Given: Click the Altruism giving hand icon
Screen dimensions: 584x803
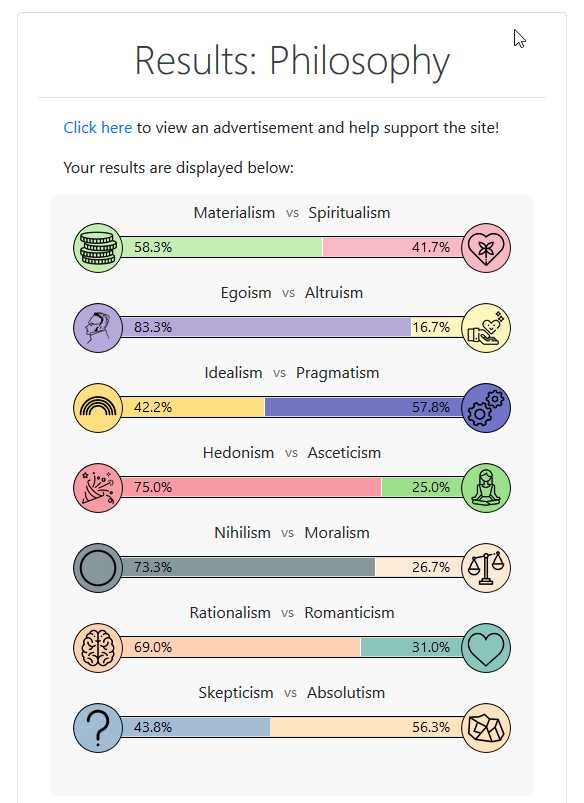Looking at the screenshot, I should click(486, 328).
